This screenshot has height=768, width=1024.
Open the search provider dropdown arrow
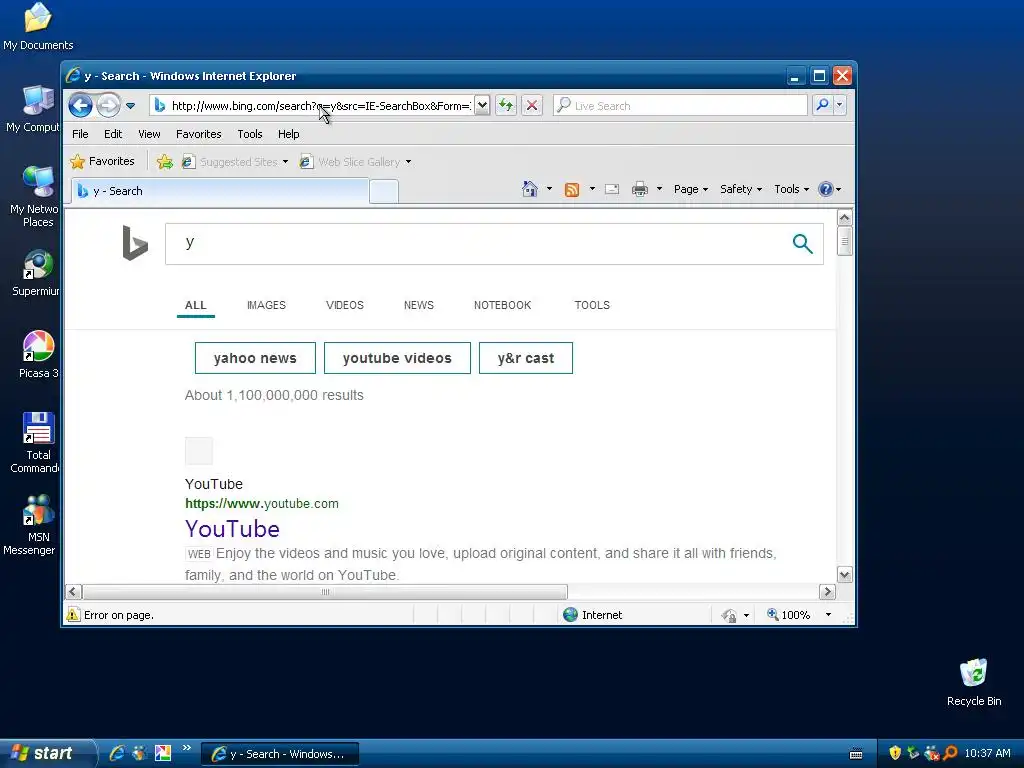[840, 105]
